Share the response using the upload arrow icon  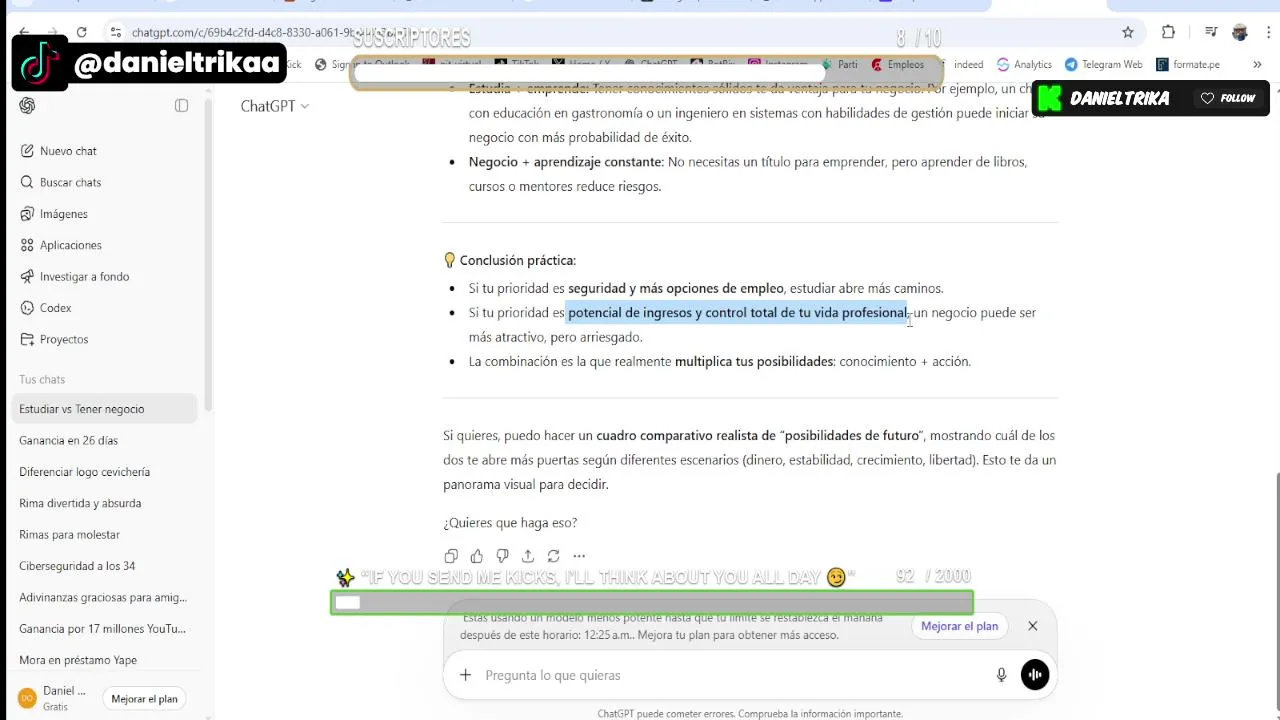click(x=527, y=556)
